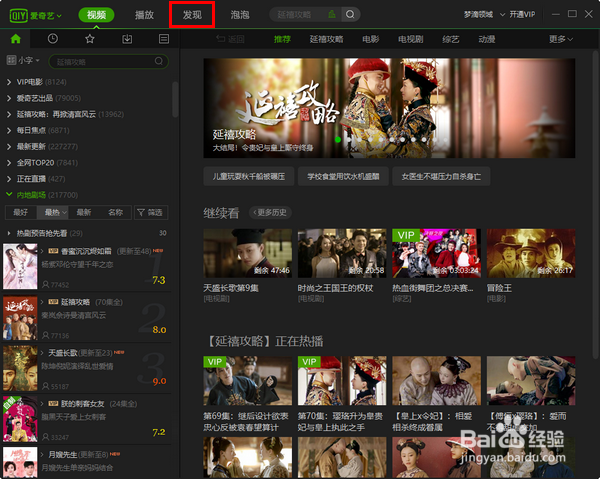
Task: Open the 更多 dropdown in category bar
Action: pos(561,39)
